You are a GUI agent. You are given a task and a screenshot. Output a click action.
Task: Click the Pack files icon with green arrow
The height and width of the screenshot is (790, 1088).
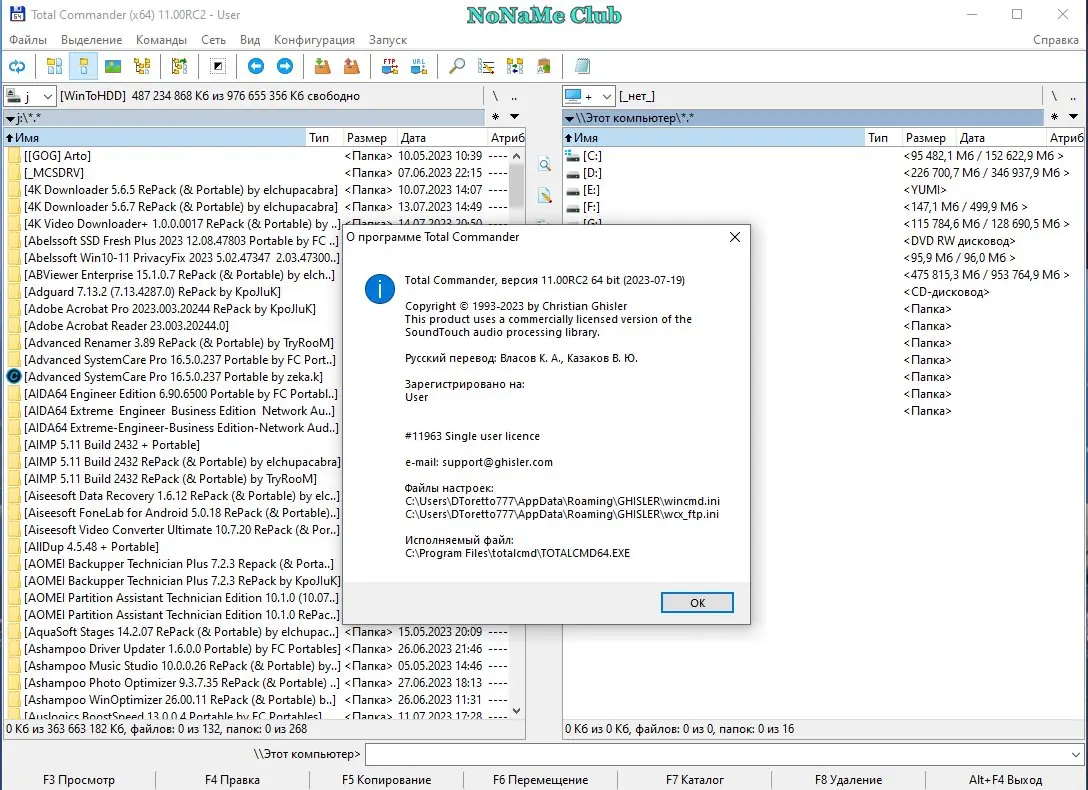tap(322, 67)
